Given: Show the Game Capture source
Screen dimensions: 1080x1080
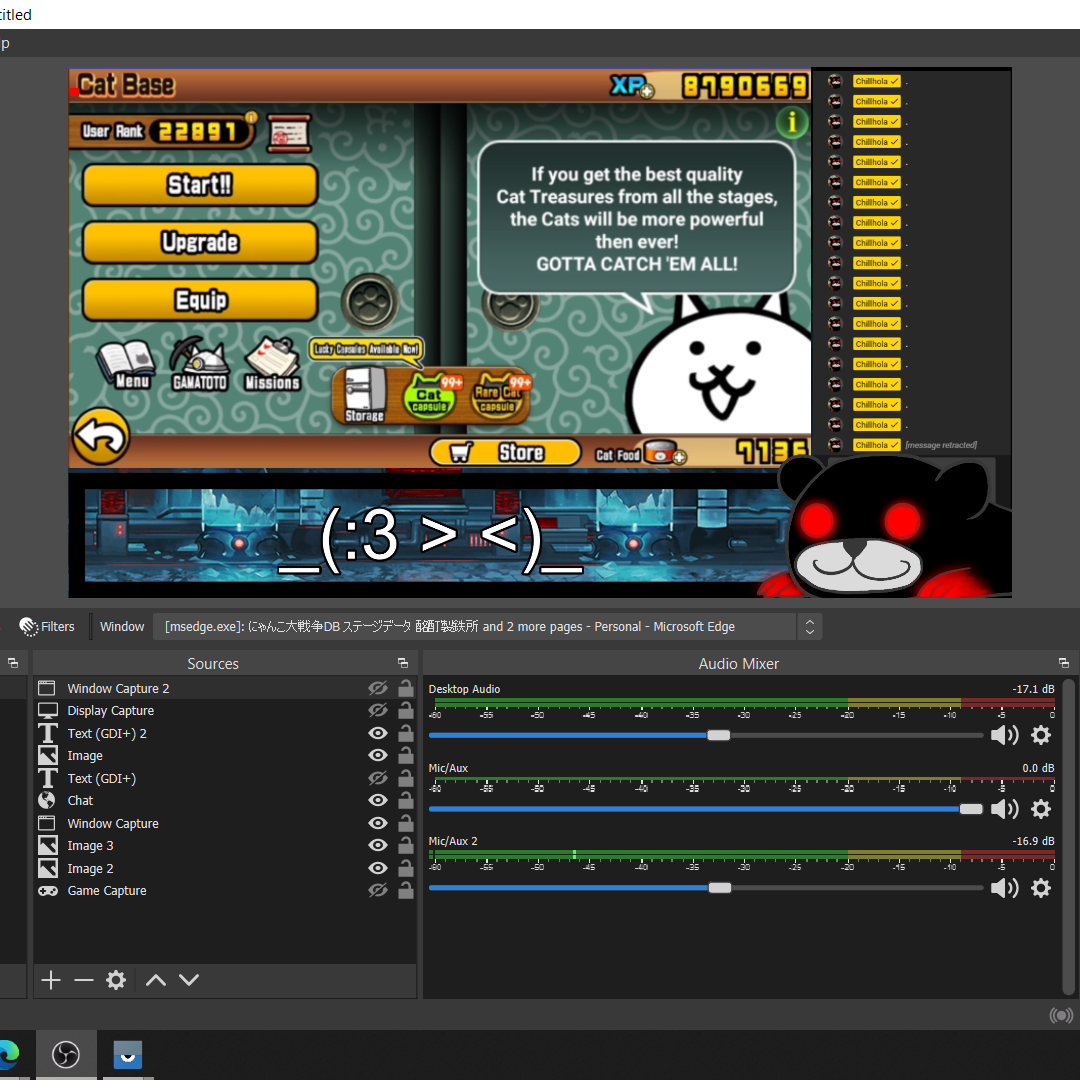Looking at the screenshot, I should point(377,891).
